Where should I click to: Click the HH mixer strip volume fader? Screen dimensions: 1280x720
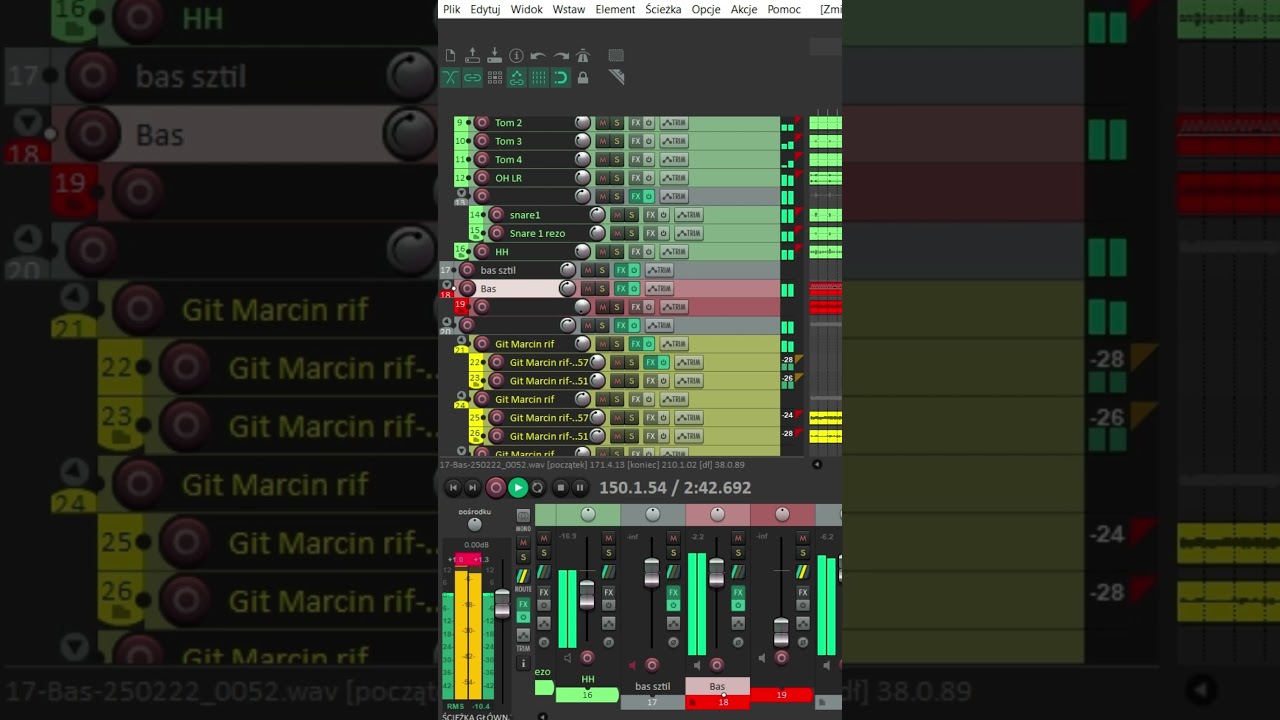click(587, 595)
